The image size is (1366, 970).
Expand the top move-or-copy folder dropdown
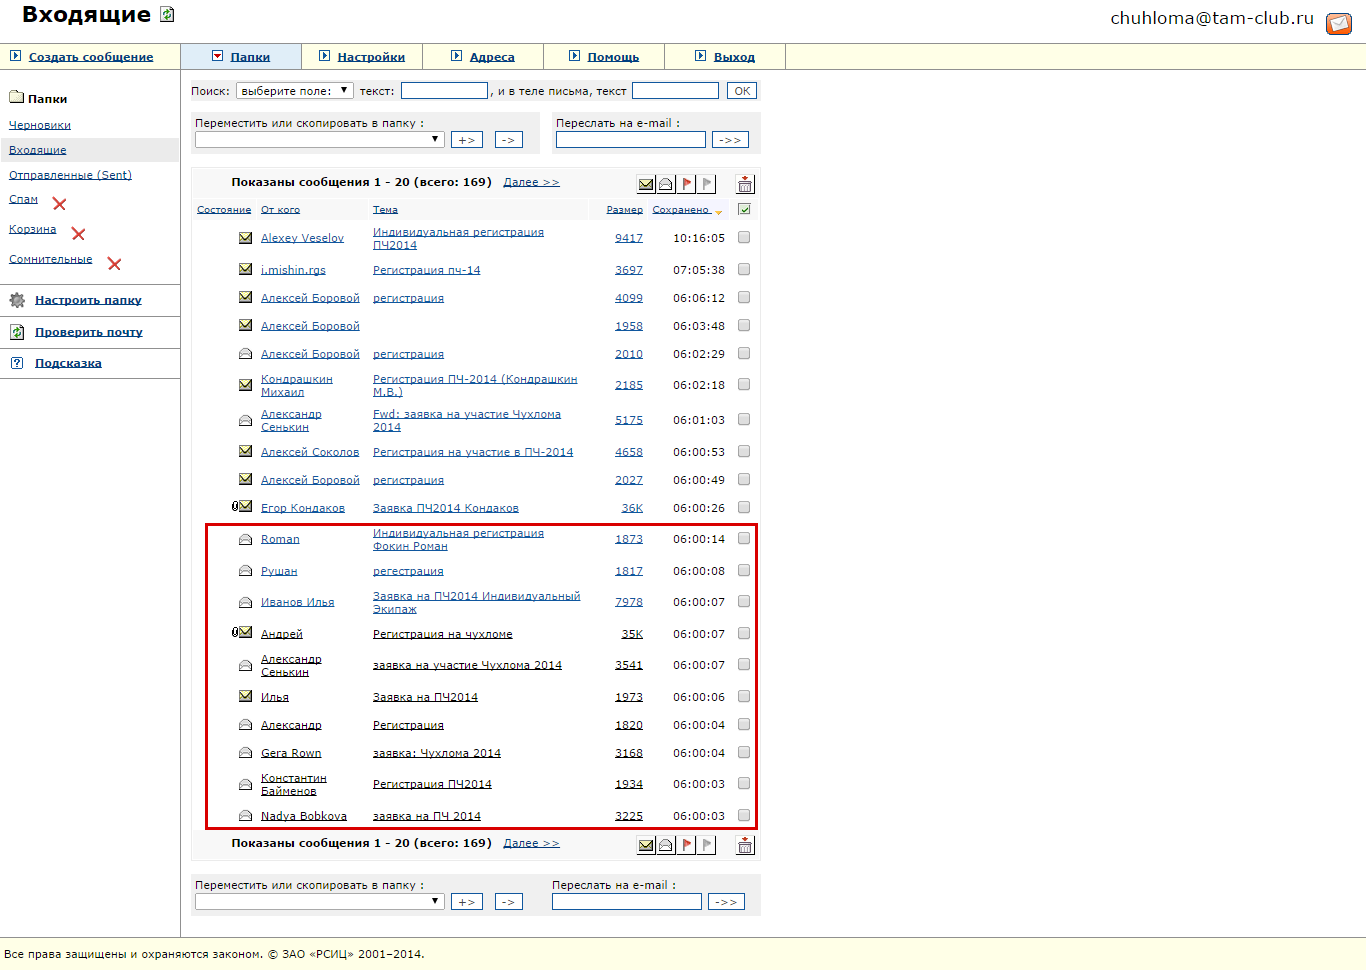coord(320,140)
